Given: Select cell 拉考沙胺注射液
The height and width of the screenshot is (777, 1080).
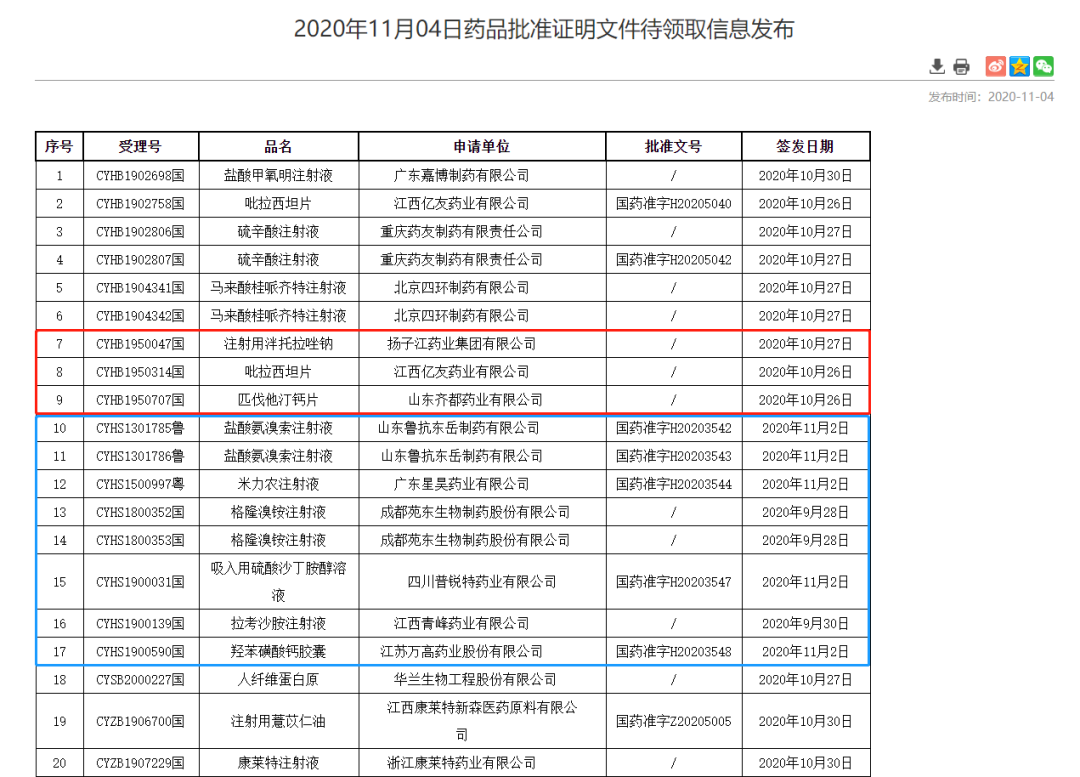Looking at the screenshot, I should tap(278, 624).
